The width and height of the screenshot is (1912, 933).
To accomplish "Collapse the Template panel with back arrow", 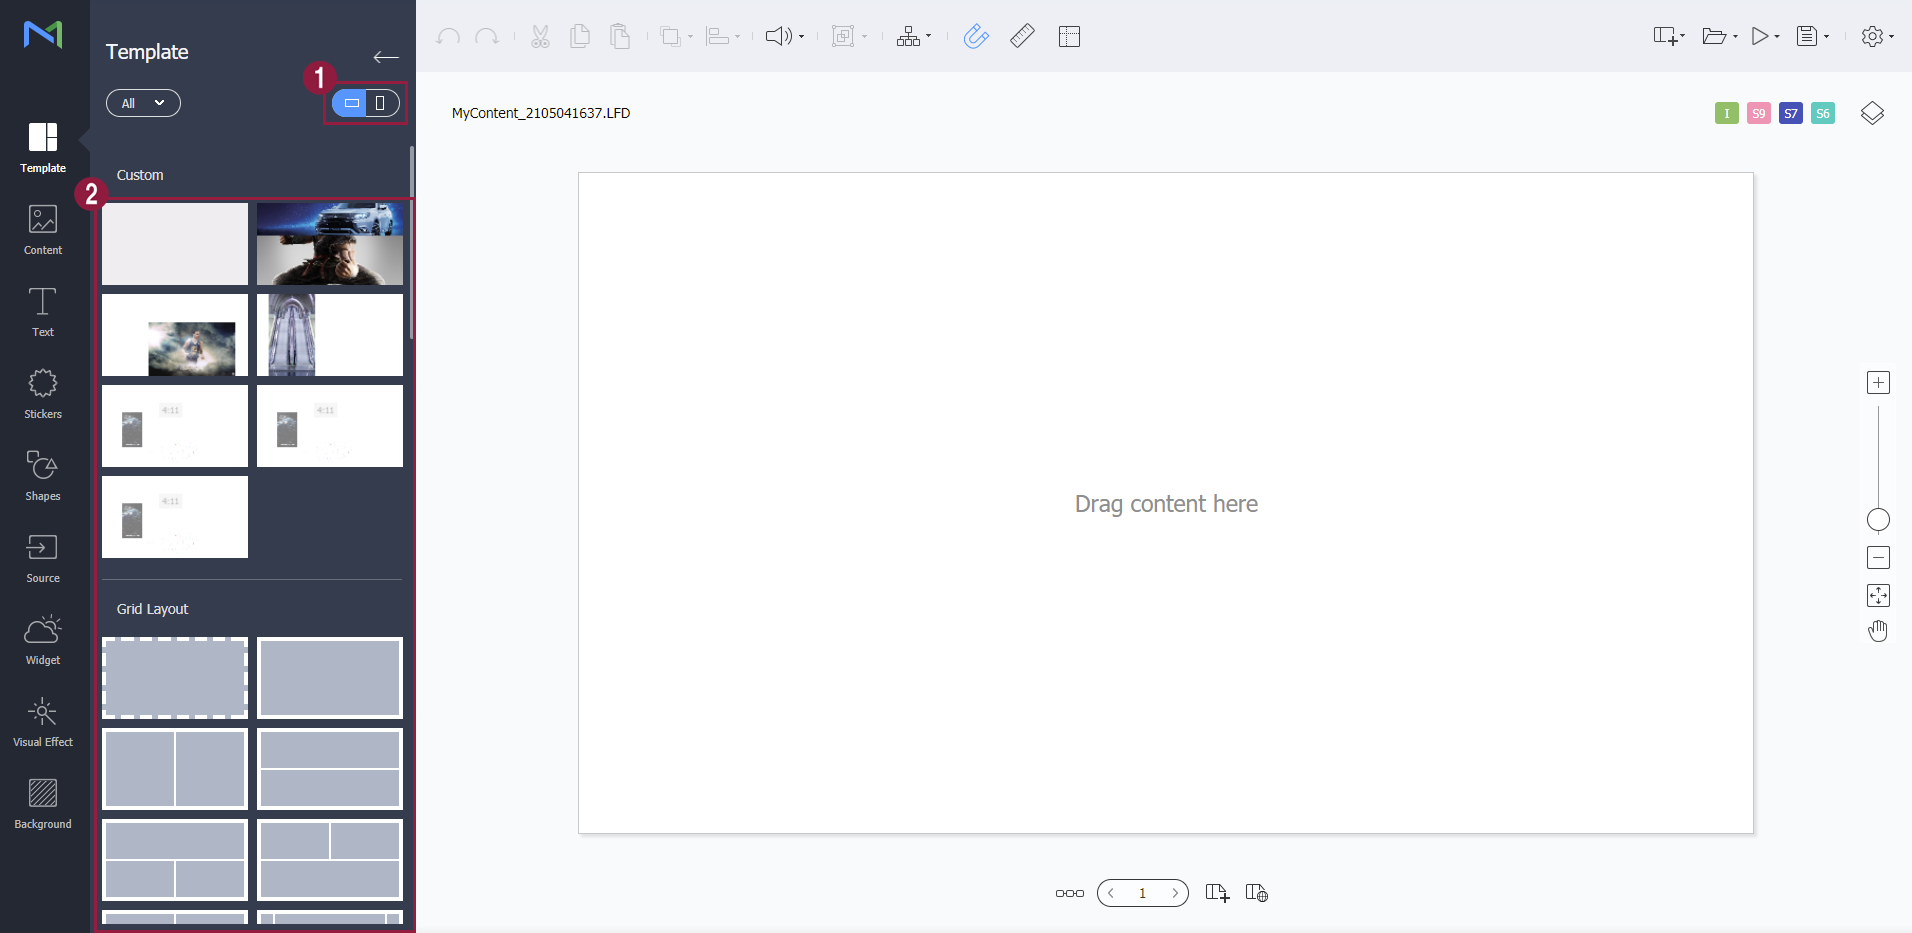I will [386, 57].
